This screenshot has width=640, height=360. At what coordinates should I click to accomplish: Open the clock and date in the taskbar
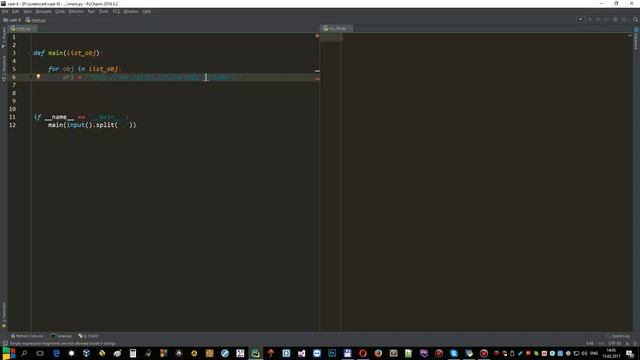[611, 353]
